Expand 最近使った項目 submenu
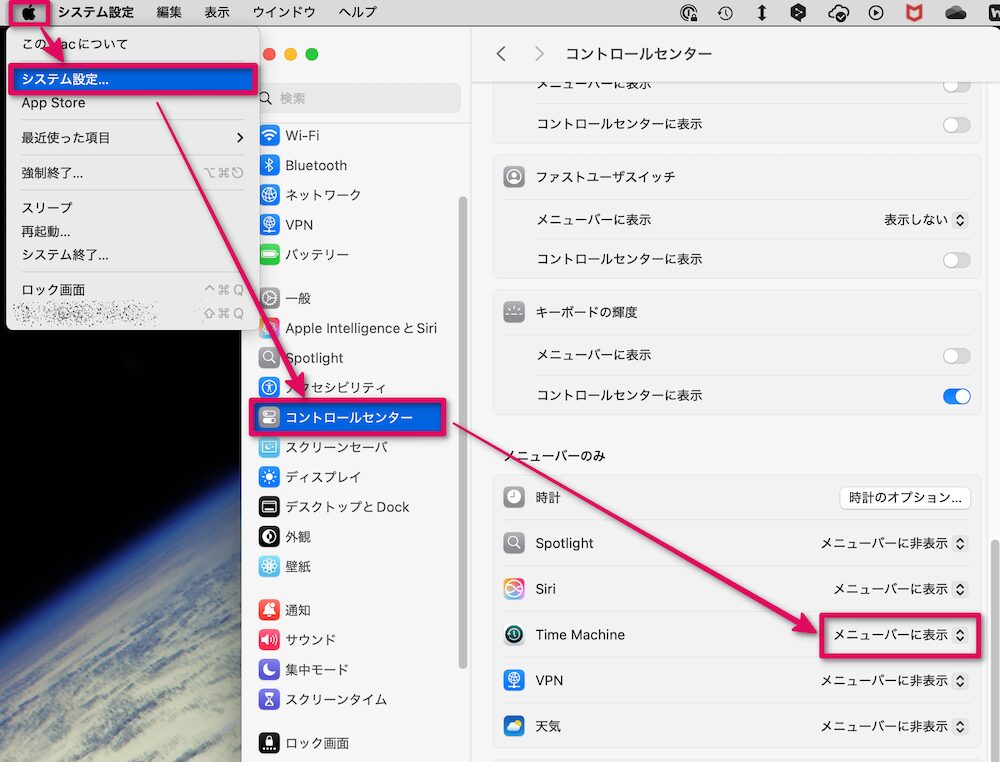The image size is (1000, 762). [132, 138]
